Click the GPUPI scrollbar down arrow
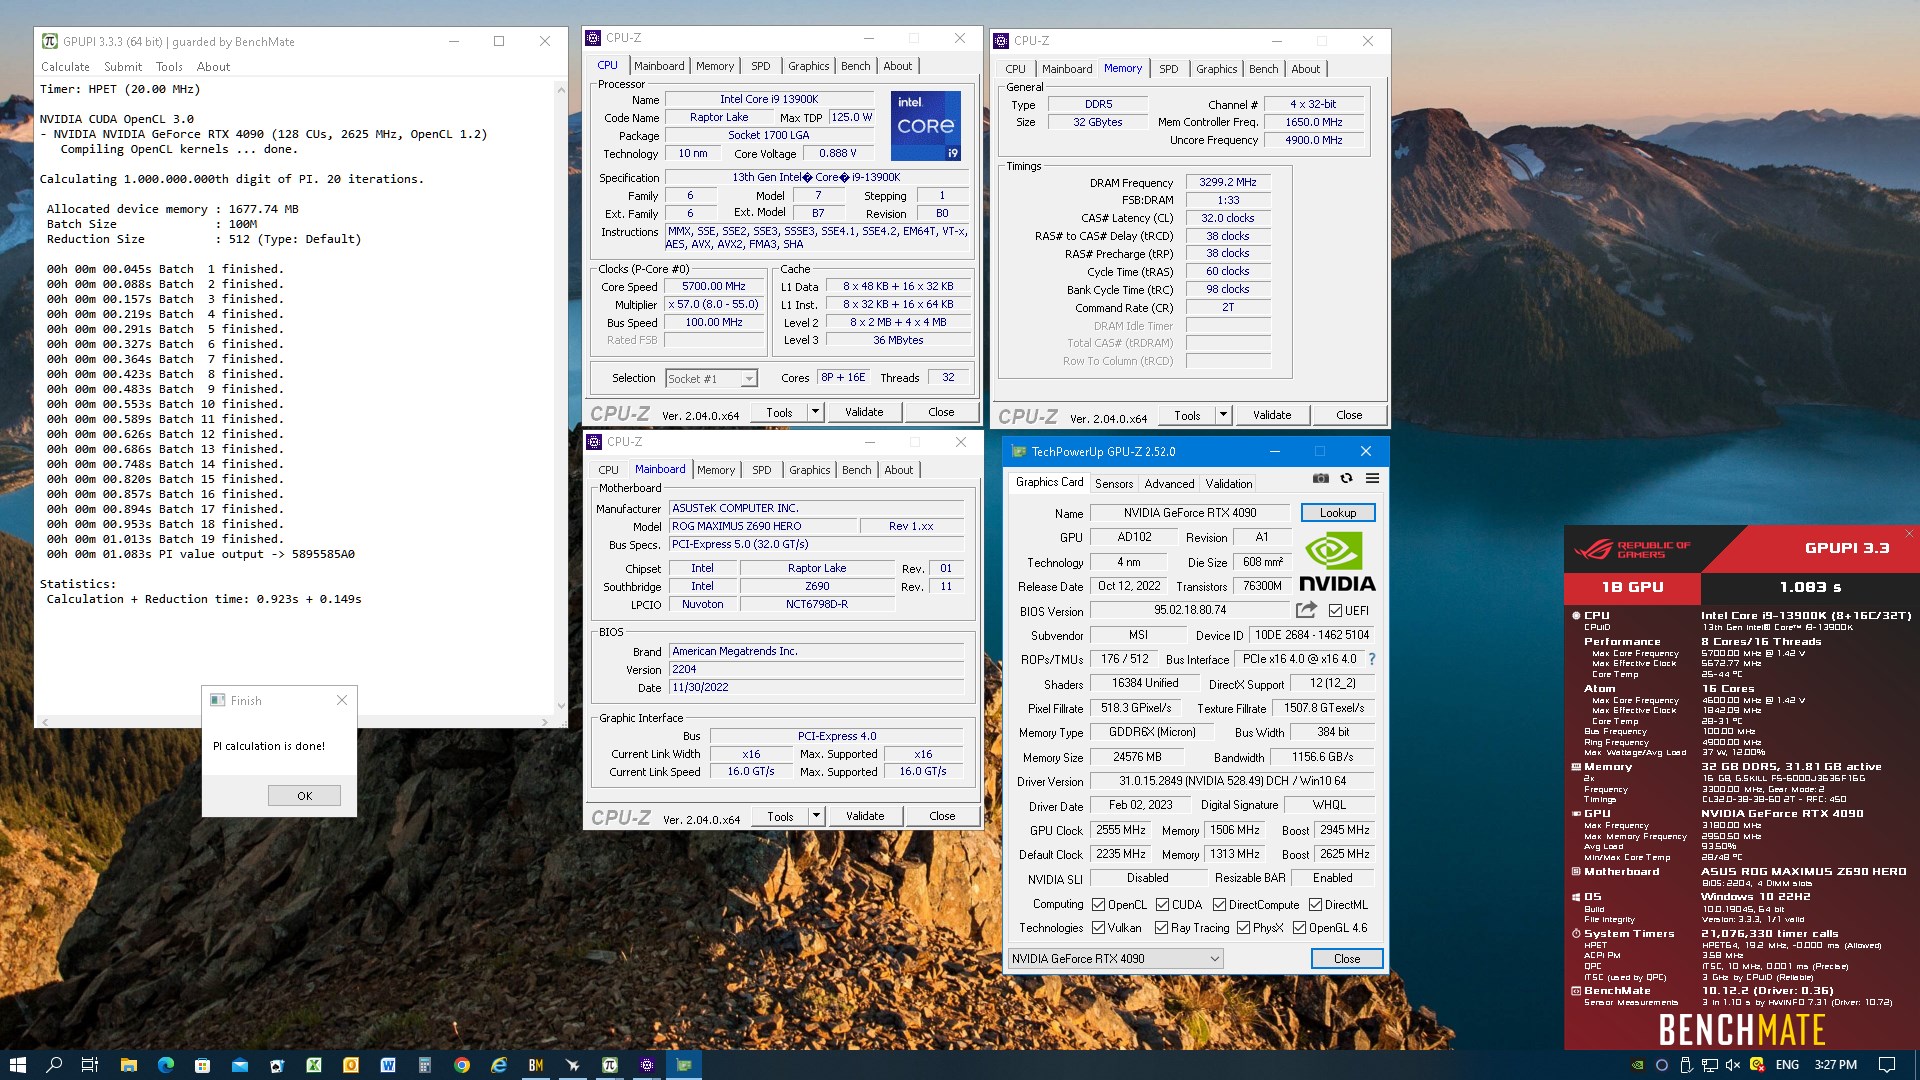1920x1080 pixels. 561,706
